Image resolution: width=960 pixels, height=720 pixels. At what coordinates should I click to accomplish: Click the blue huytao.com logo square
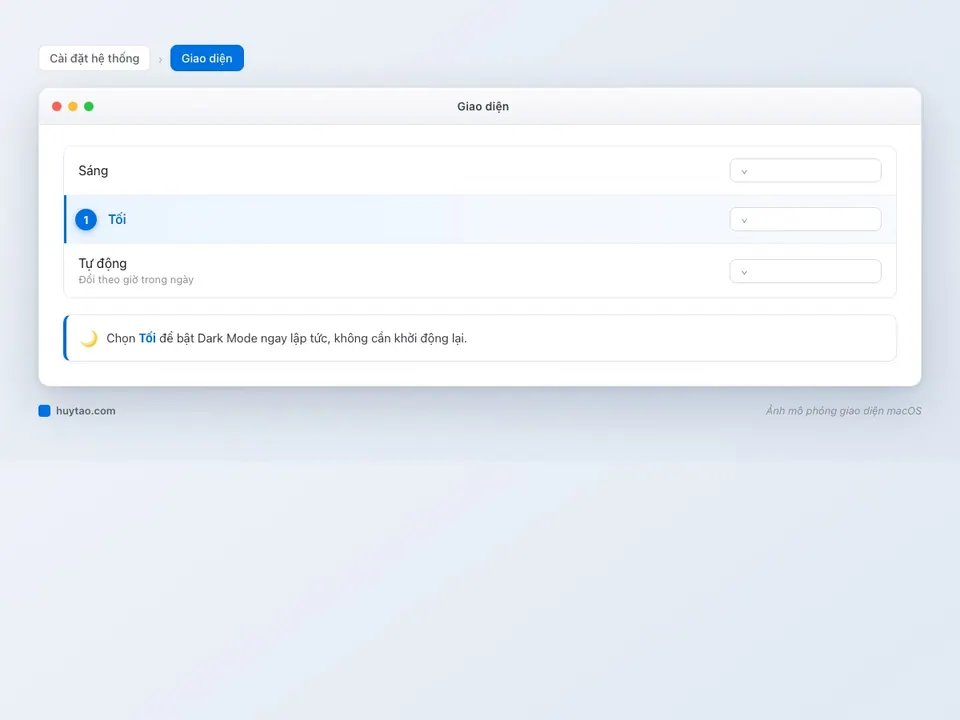pos(44,411)
